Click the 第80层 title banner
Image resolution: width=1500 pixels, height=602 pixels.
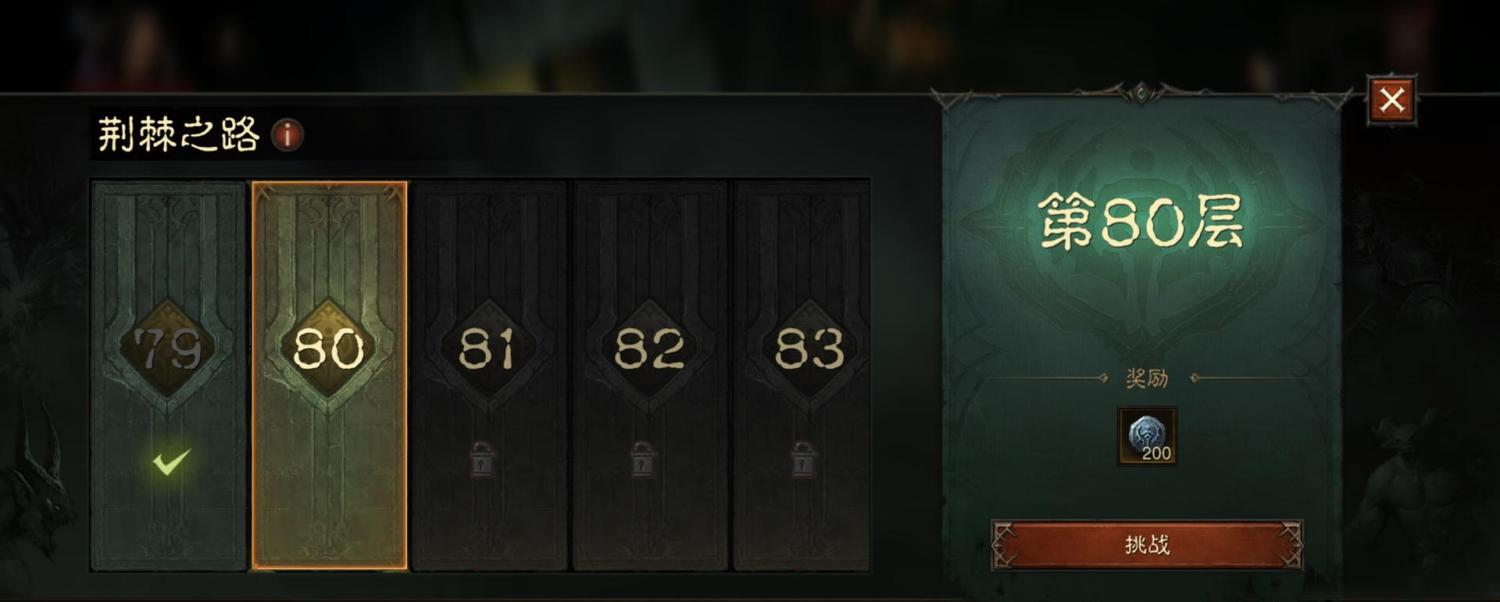click(x=1141, y=221)
